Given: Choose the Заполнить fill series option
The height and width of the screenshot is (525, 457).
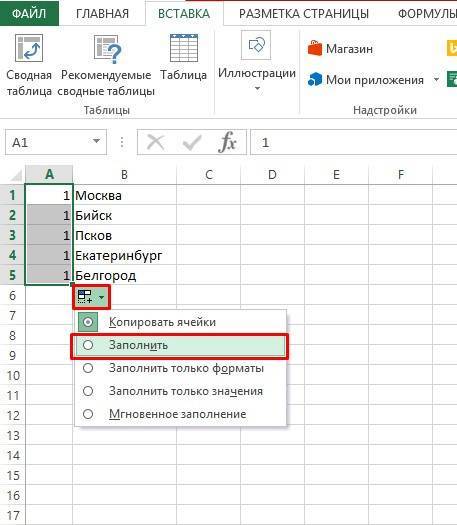Looking at the screenshot, I should [181, 345].
